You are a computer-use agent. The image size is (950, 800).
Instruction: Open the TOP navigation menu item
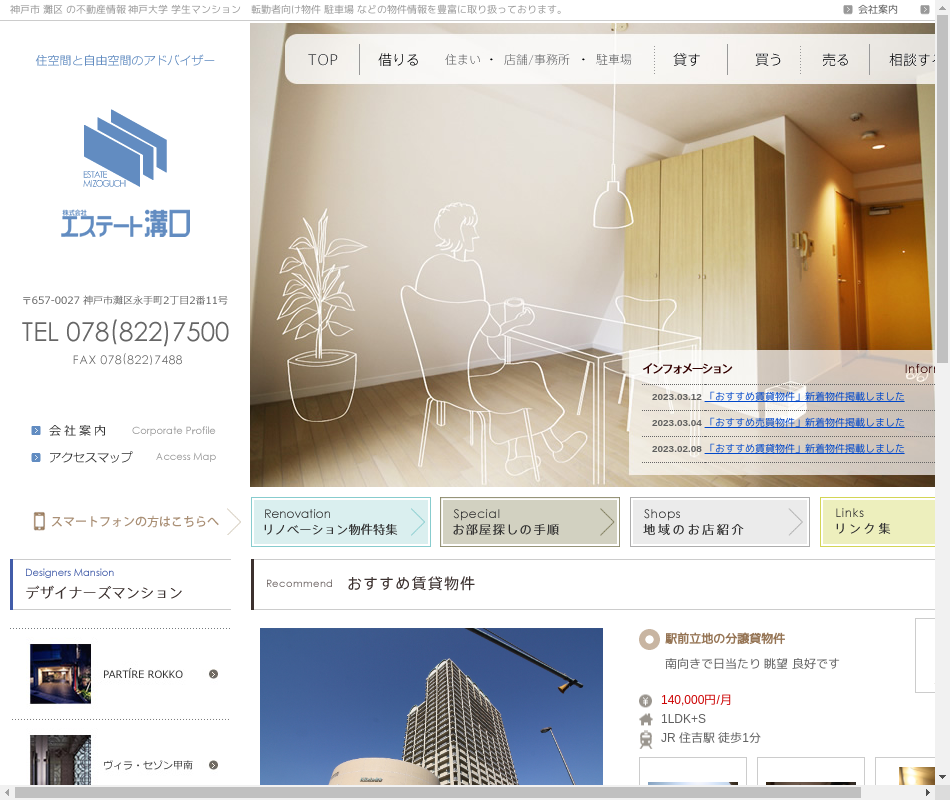(x=322, y=60)
